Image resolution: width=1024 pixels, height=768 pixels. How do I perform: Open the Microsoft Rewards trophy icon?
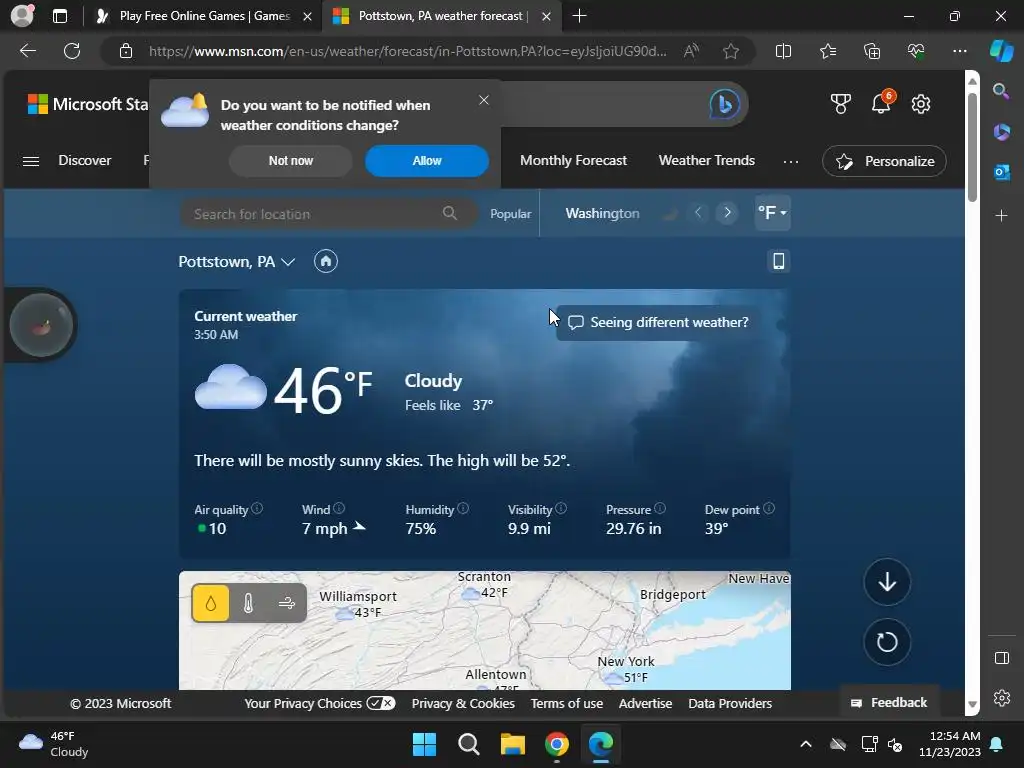click(840, 104)
